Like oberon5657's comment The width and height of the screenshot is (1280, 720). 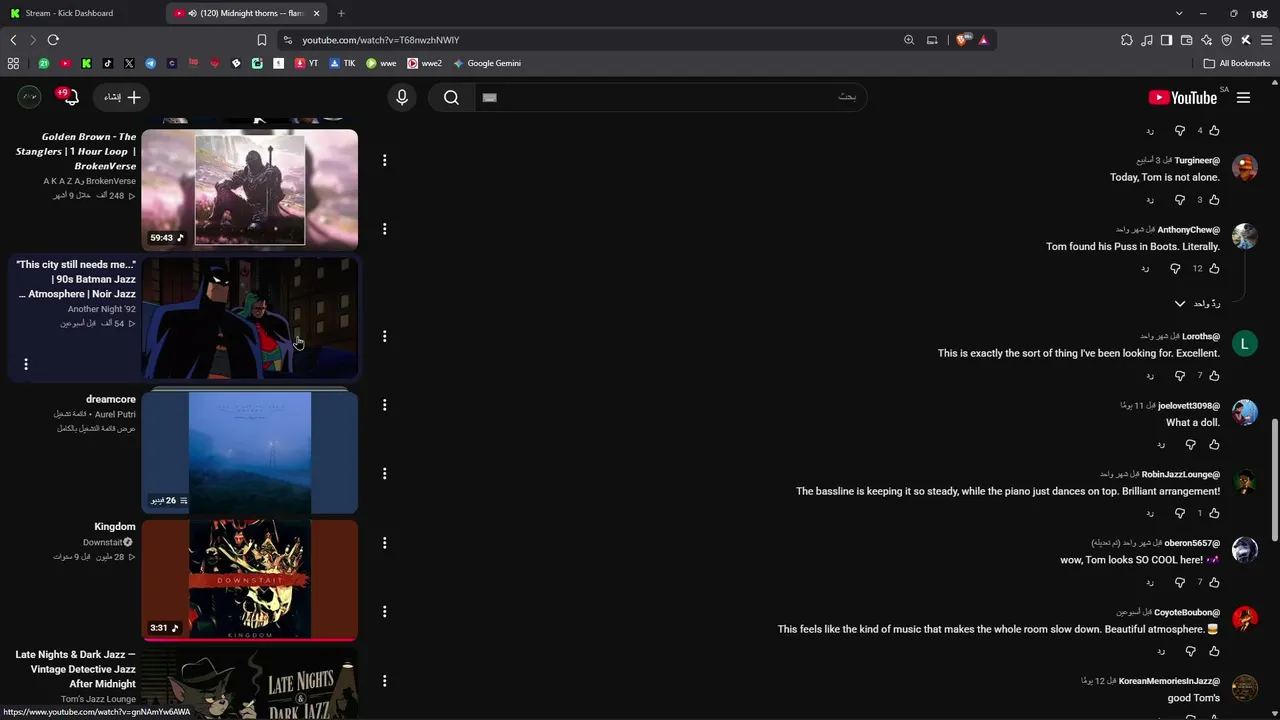click(x=1214, y=583)
